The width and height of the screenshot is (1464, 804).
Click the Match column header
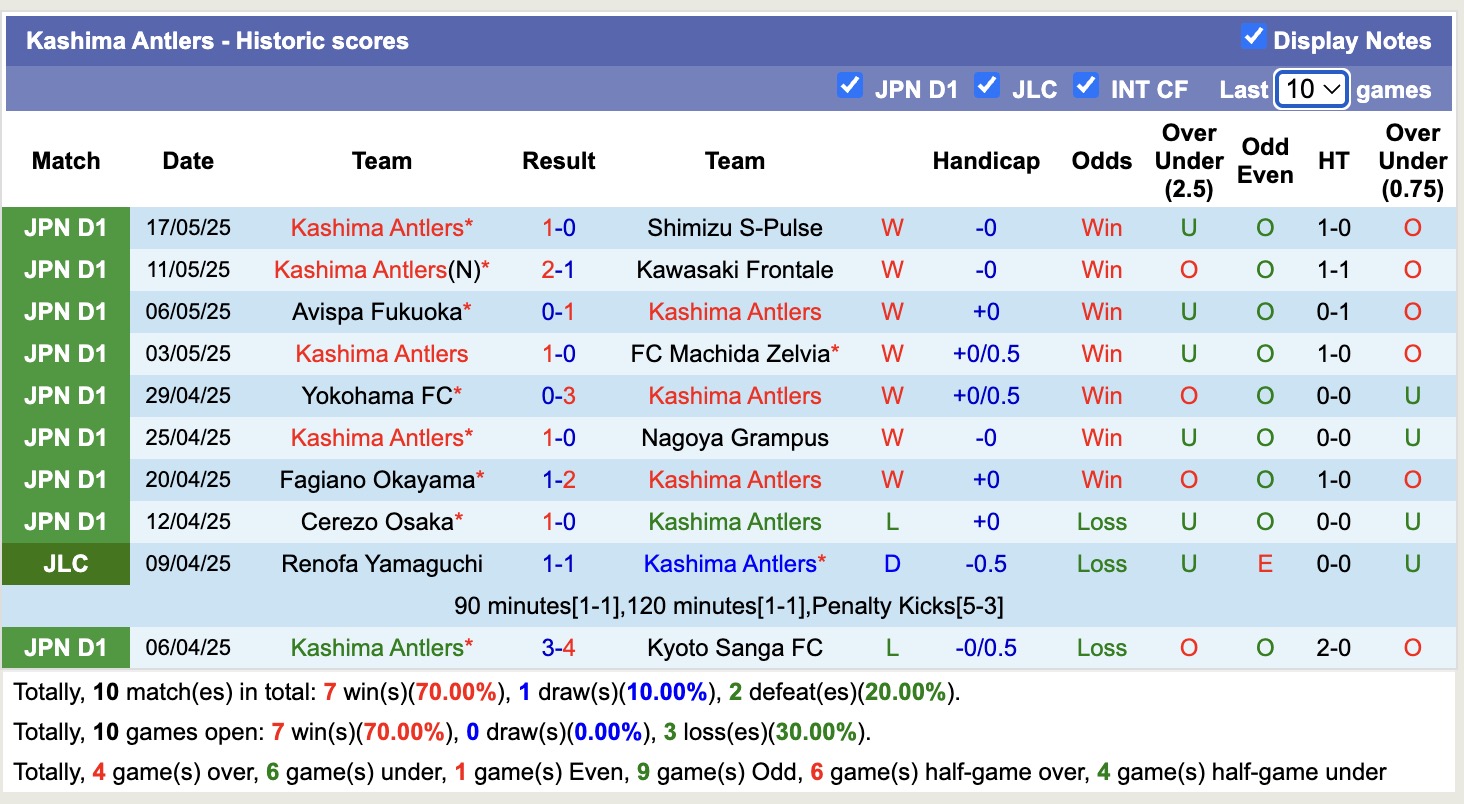point(66,160)
